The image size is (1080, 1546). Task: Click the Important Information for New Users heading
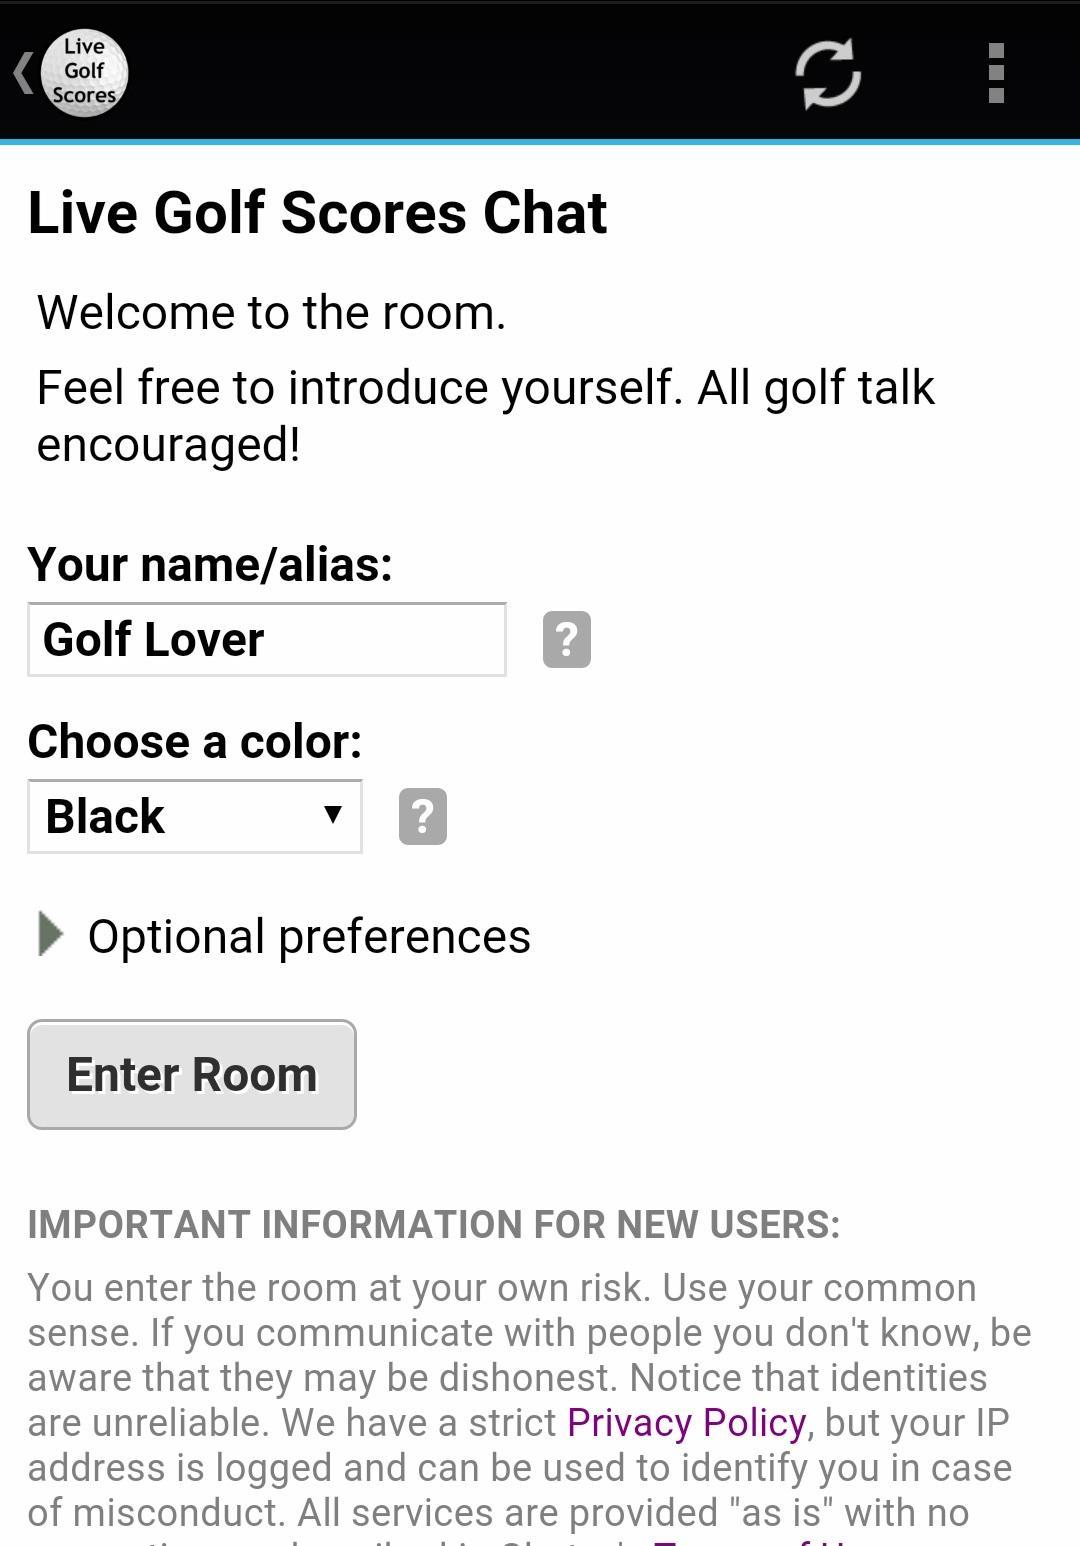pos(434,1224)
